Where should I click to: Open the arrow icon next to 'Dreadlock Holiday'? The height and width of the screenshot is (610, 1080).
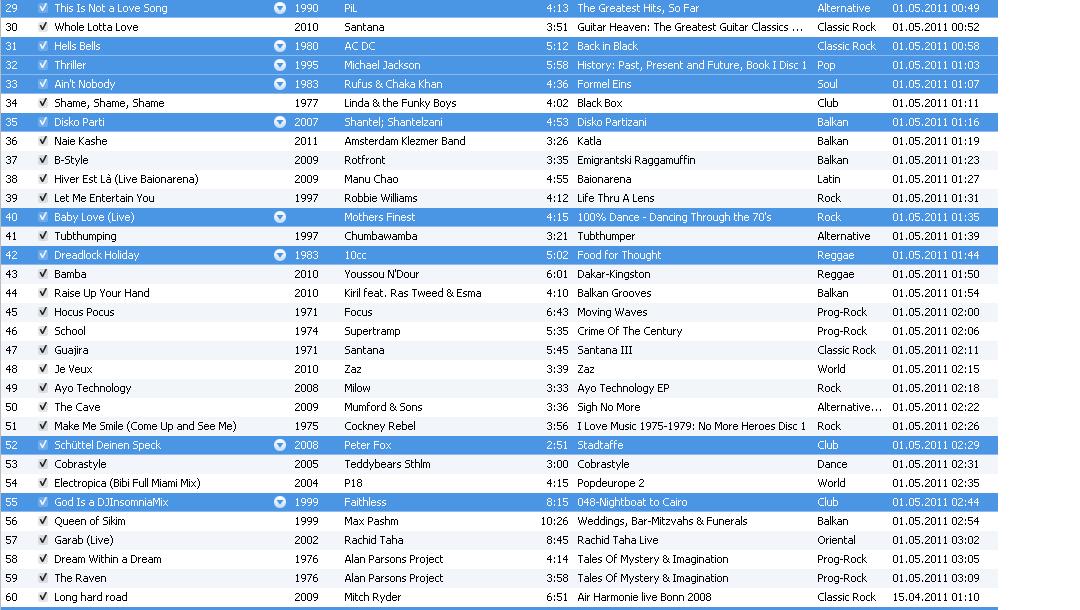280,255
